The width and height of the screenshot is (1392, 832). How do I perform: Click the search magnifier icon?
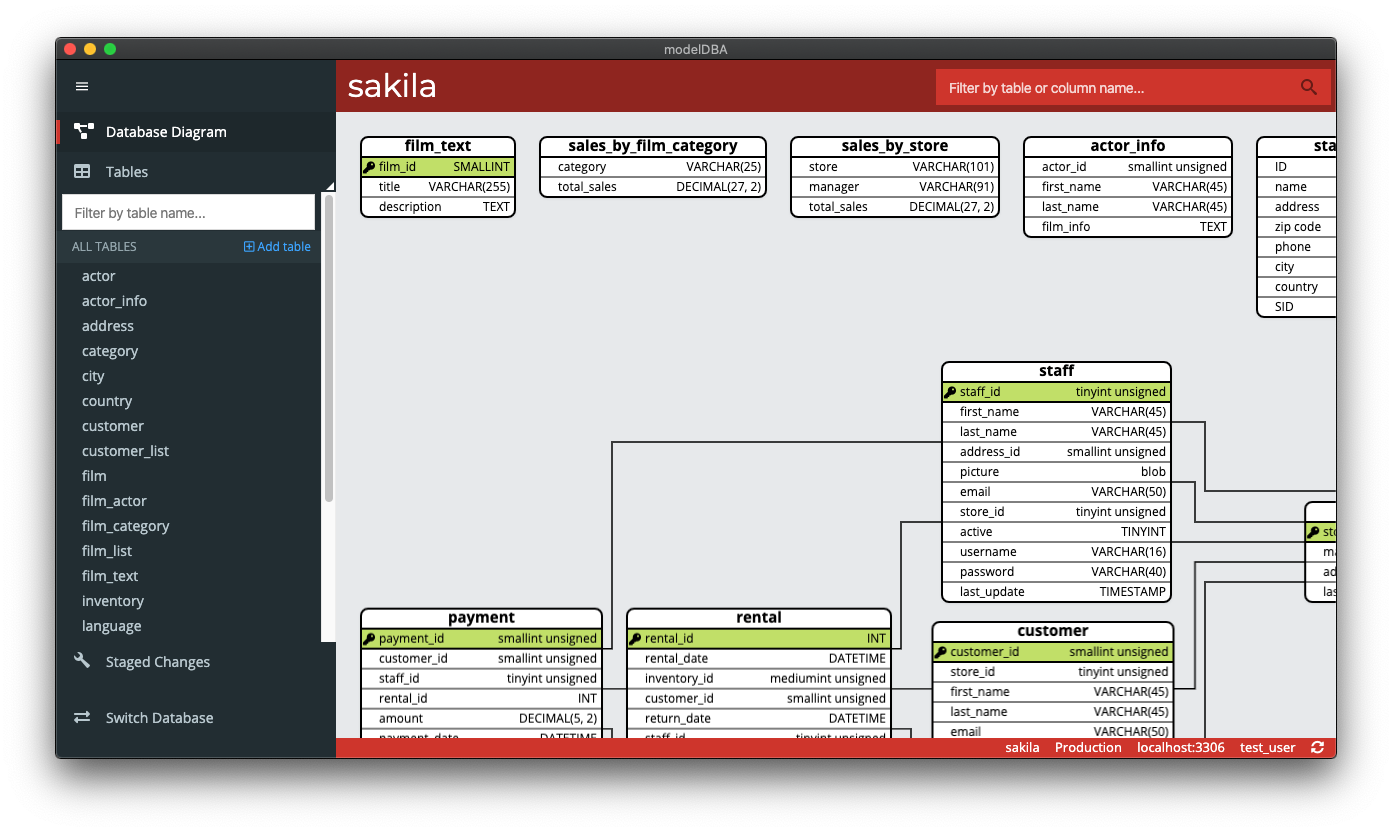(x=1308, y=87)
